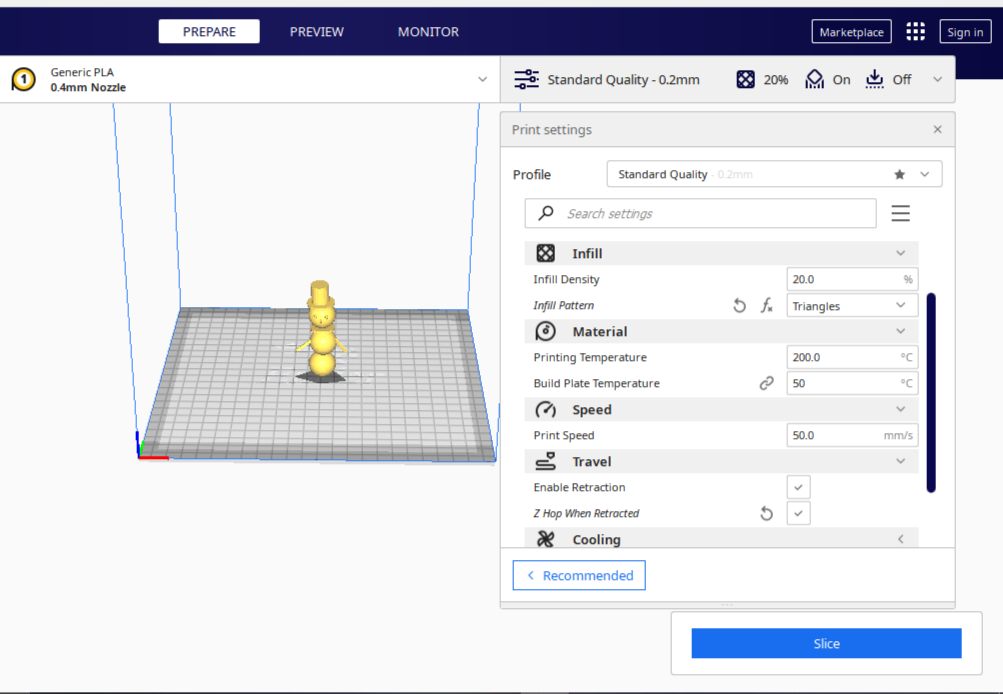The height and width of the screenshot is (694, 1003).
Task: Click the search magnifier icon
Action: [x=546, y=213]
